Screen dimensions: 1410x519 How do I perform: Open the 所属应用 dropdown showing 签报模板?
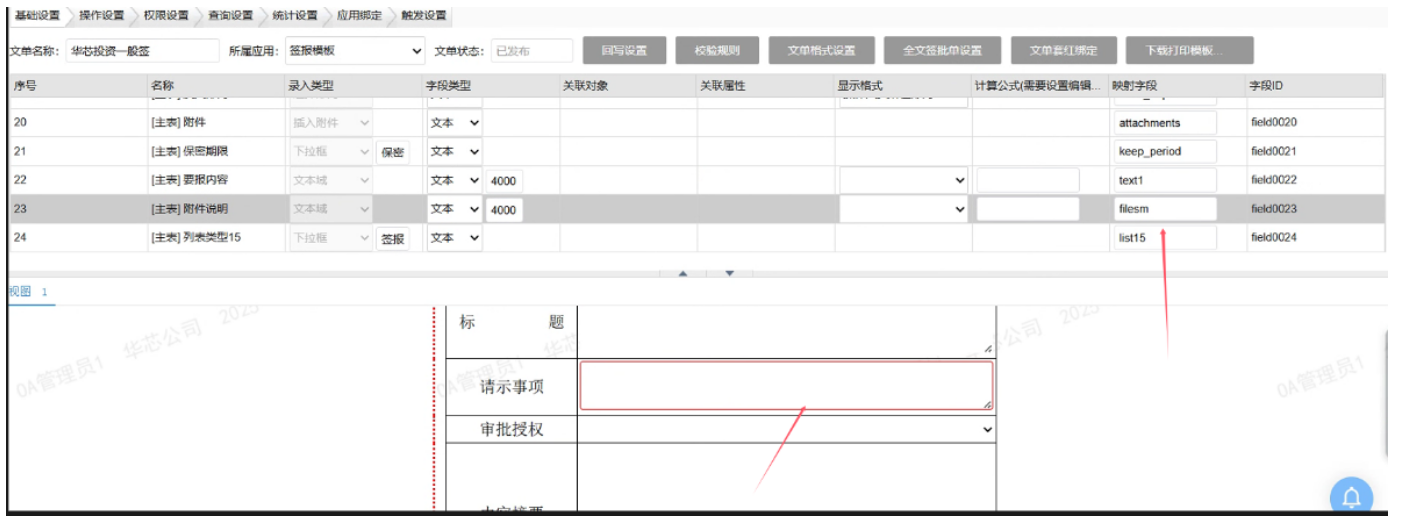coord(355,51)
